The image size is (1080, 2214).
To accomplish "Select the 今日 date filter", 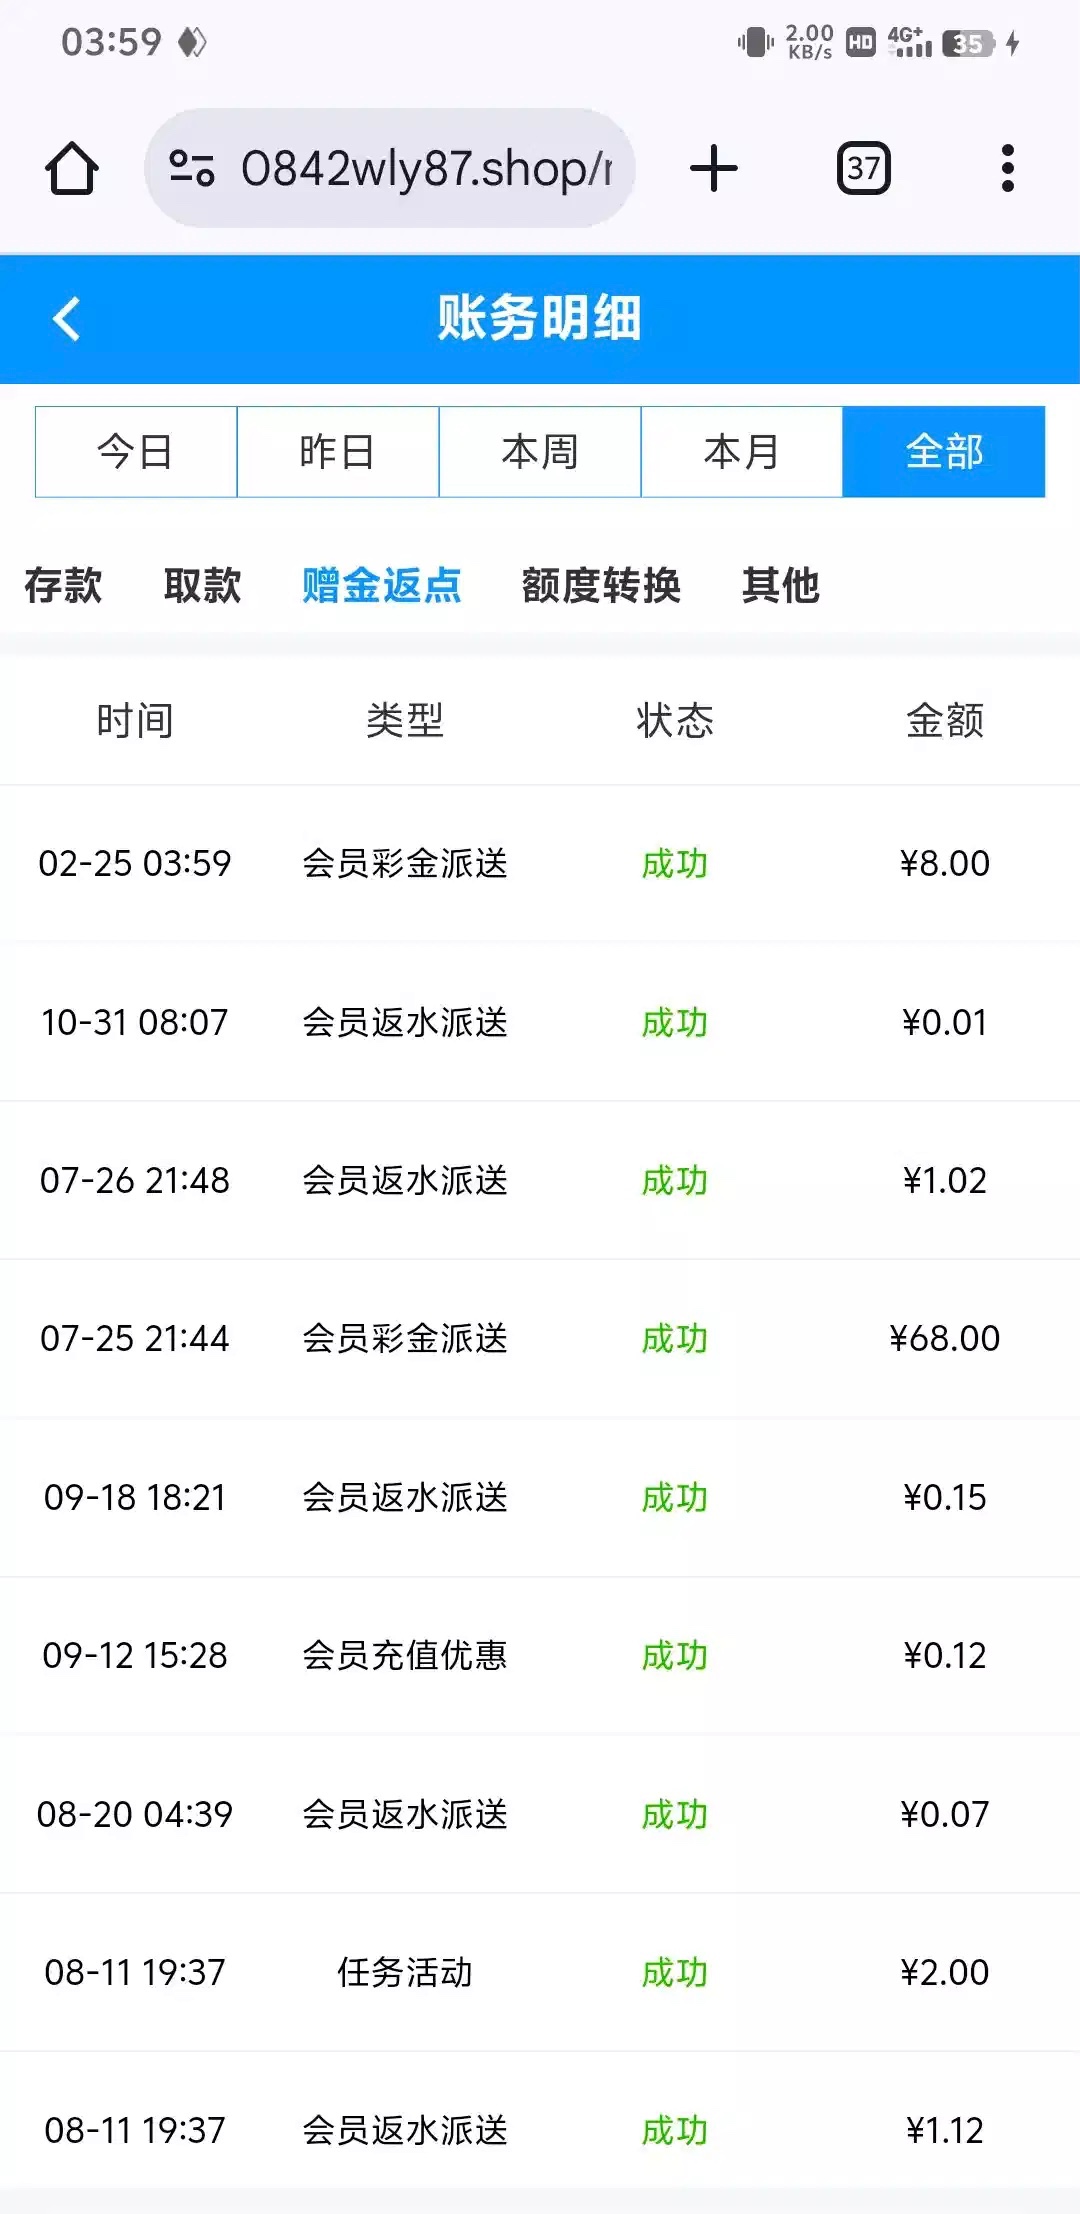I will coord(136,452).
